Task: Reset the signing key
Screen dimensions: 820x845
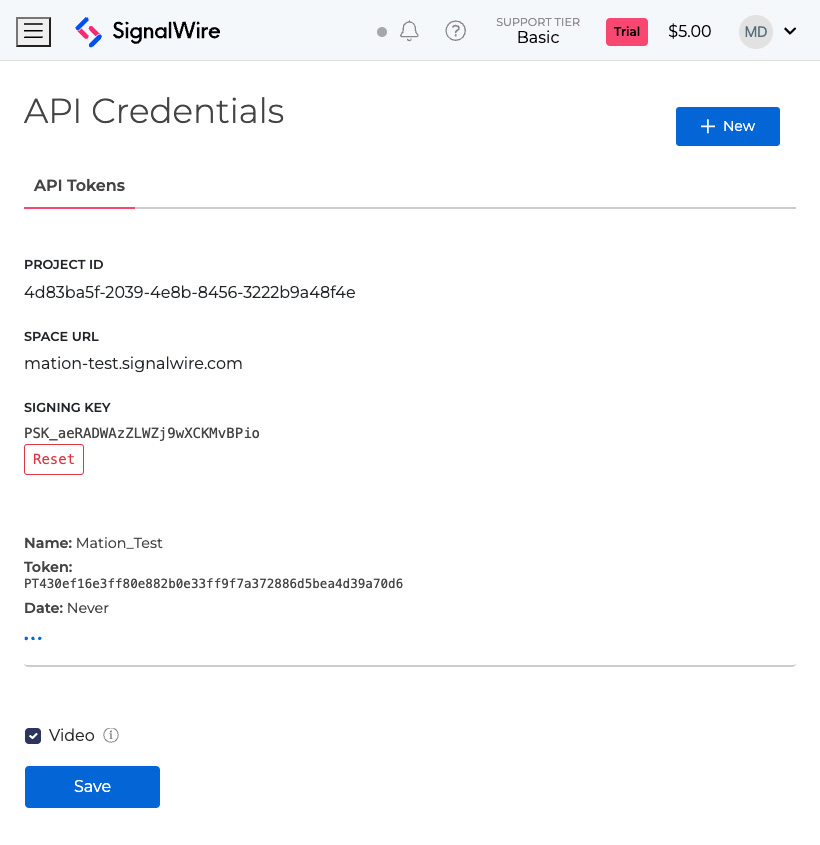Action: pos(54,459)
